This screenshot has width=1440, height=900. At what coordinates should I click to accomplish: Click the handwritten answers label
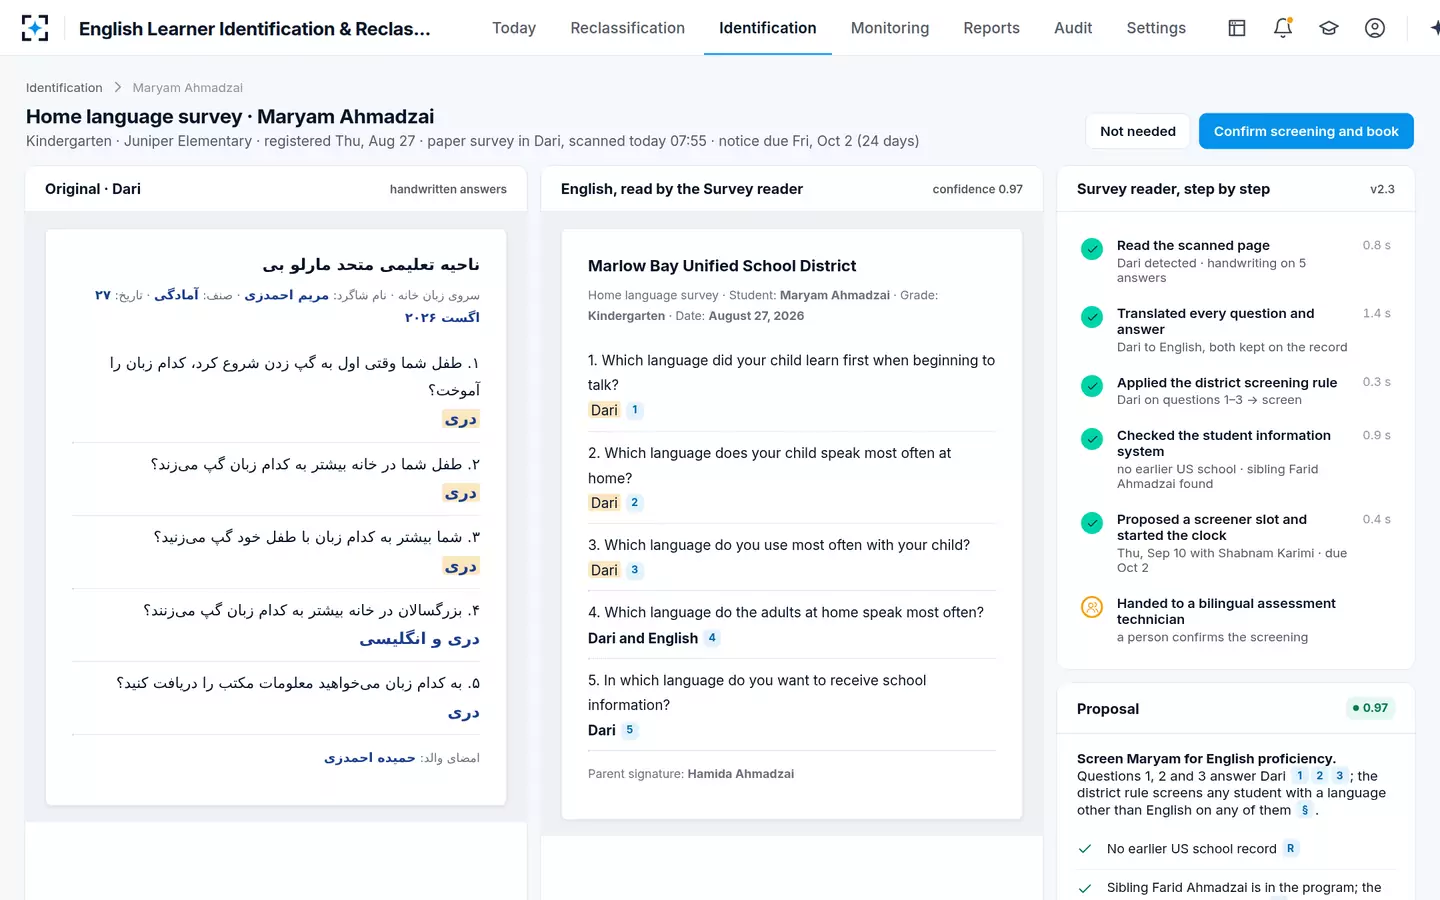click(x=448, y=189)
